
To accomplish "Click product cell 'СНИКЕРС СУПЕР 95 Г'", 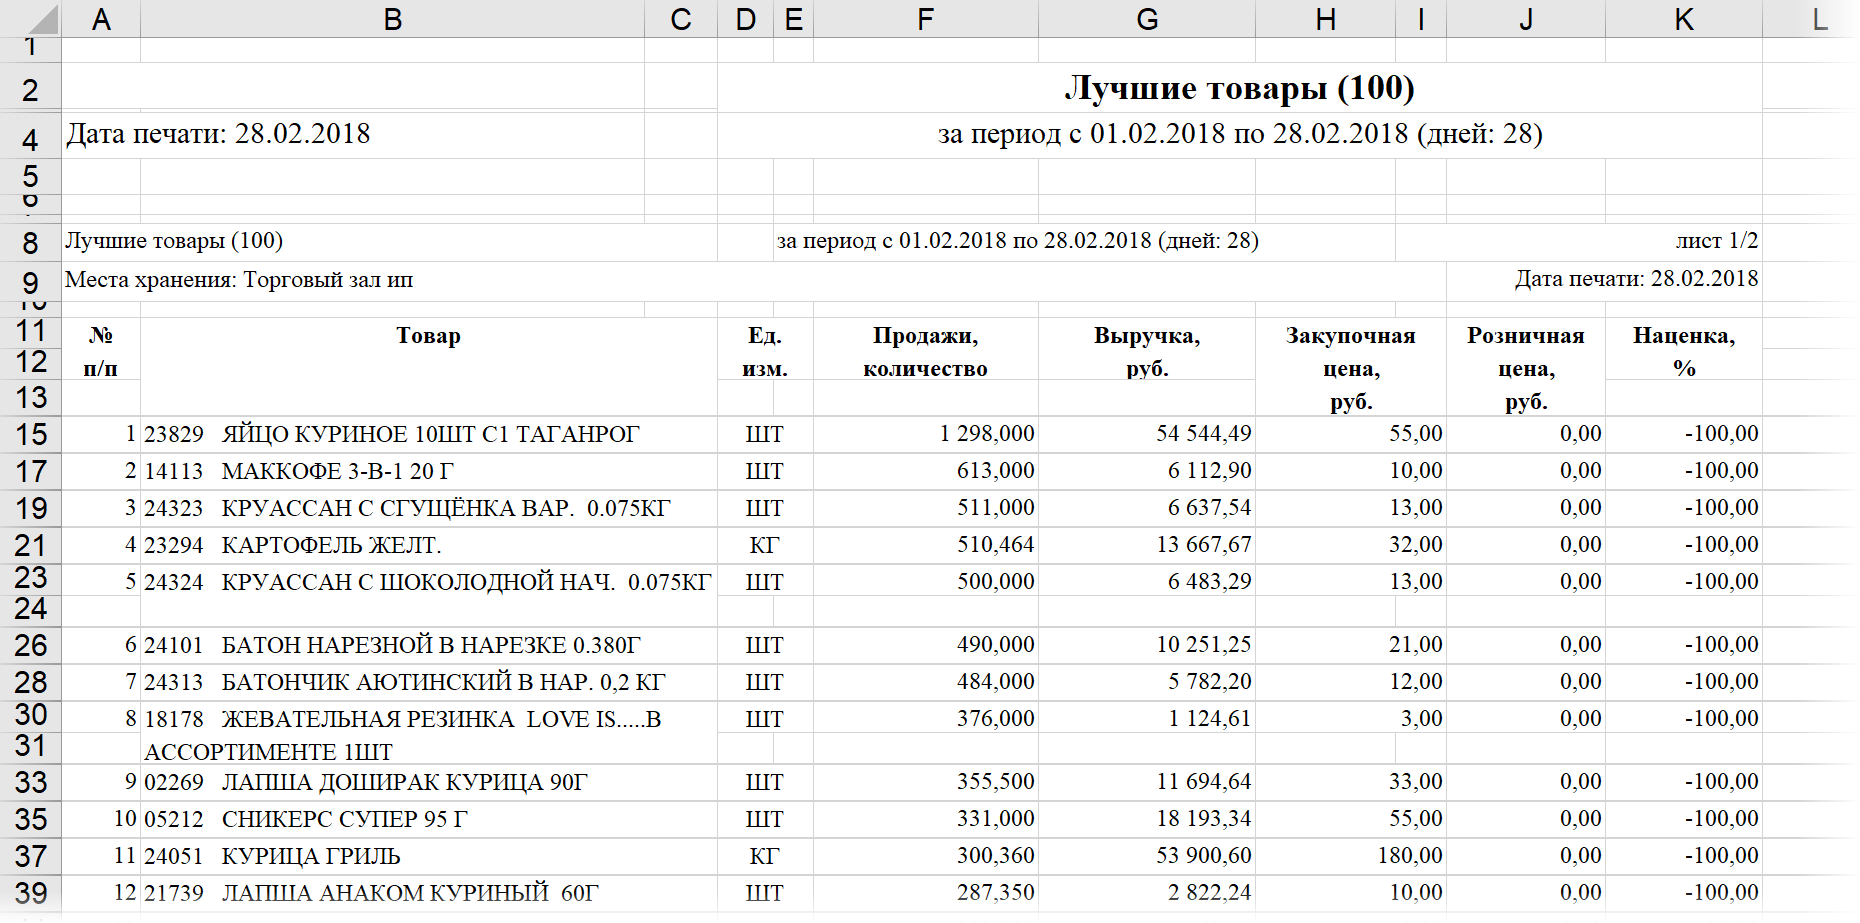I will coord(429,819).
